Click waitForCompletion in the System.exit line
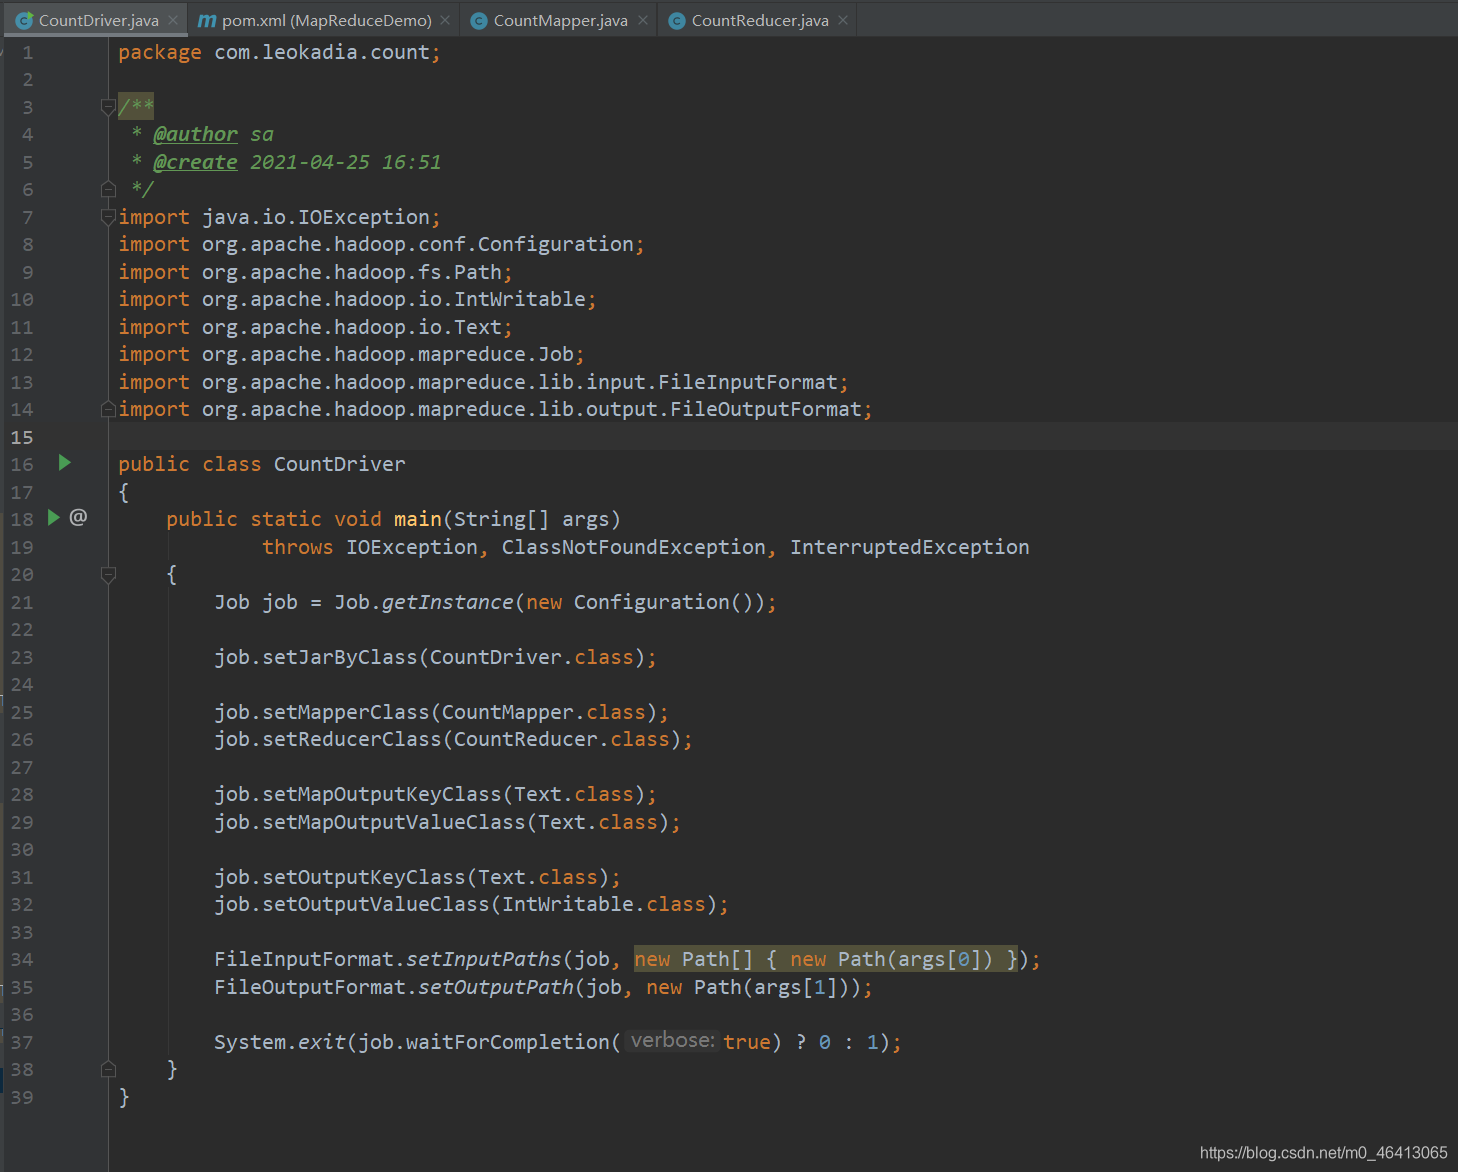 [508, 1042]
